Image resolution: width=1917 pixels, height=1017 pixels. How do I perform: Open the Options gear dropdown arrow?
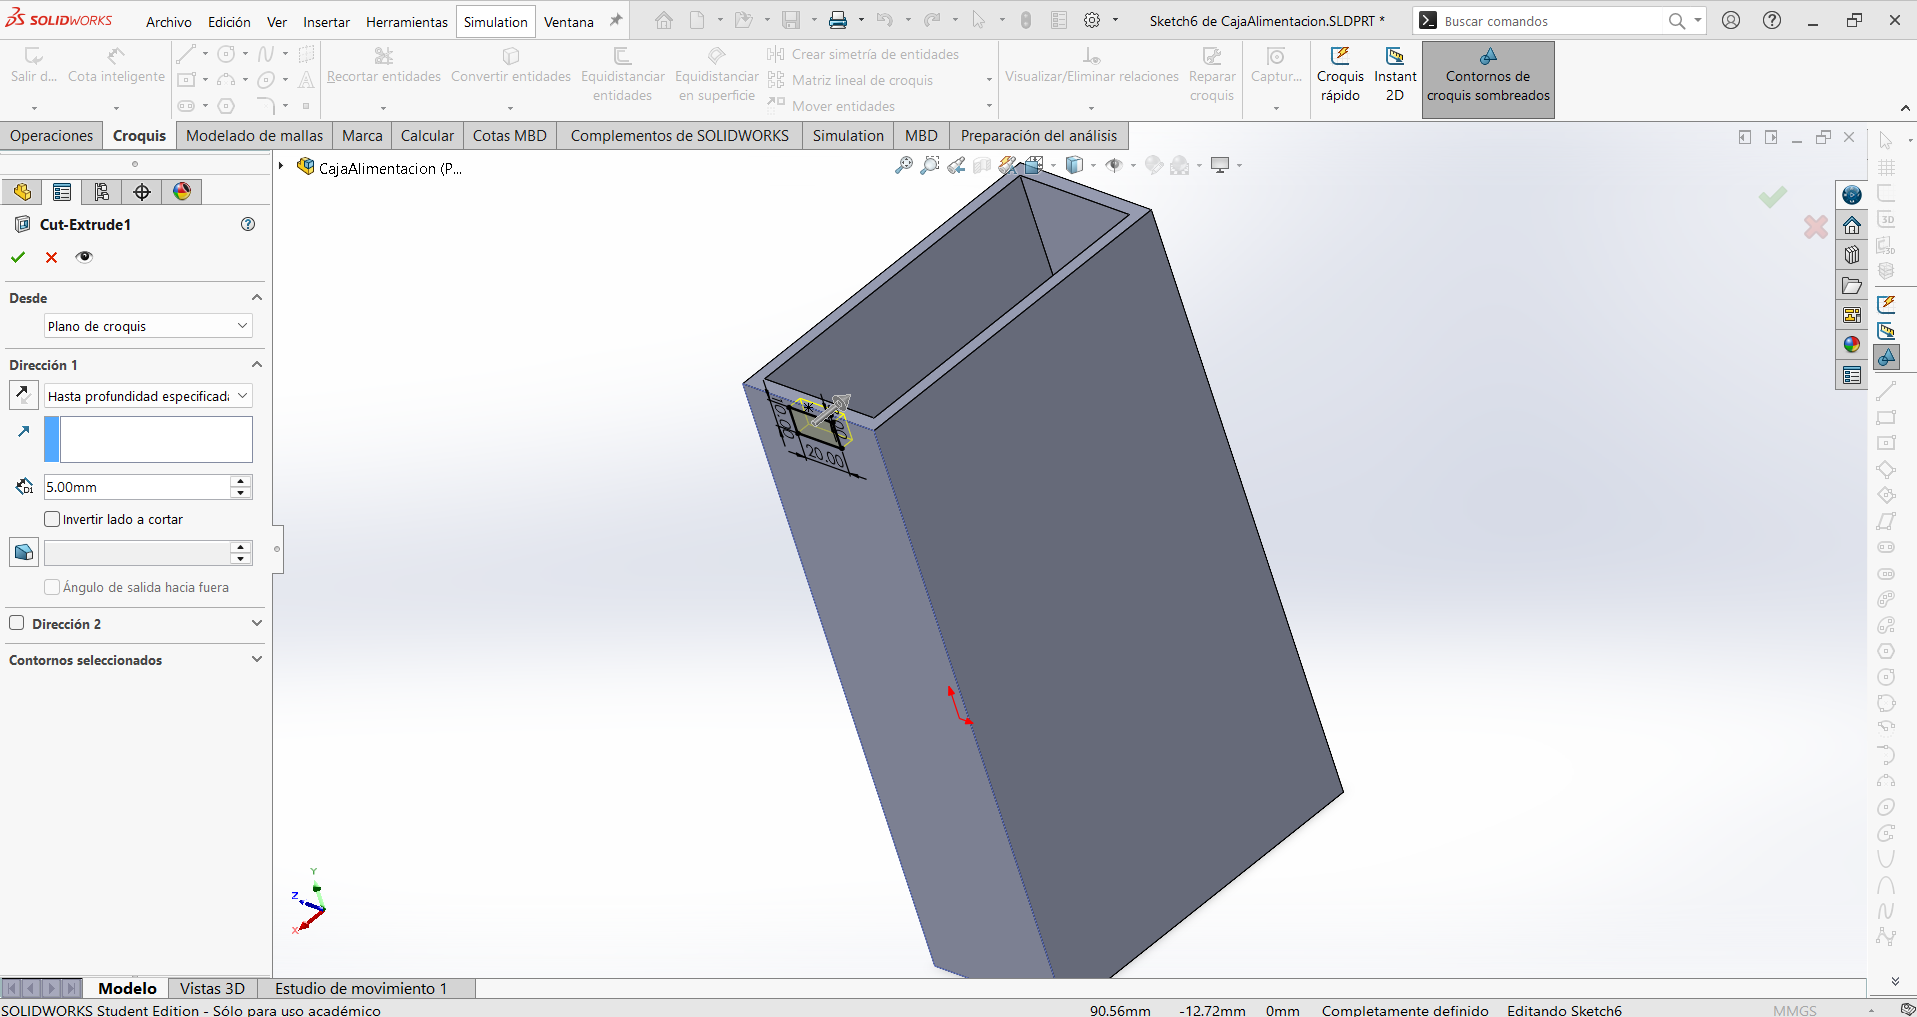pos(1115,20)
